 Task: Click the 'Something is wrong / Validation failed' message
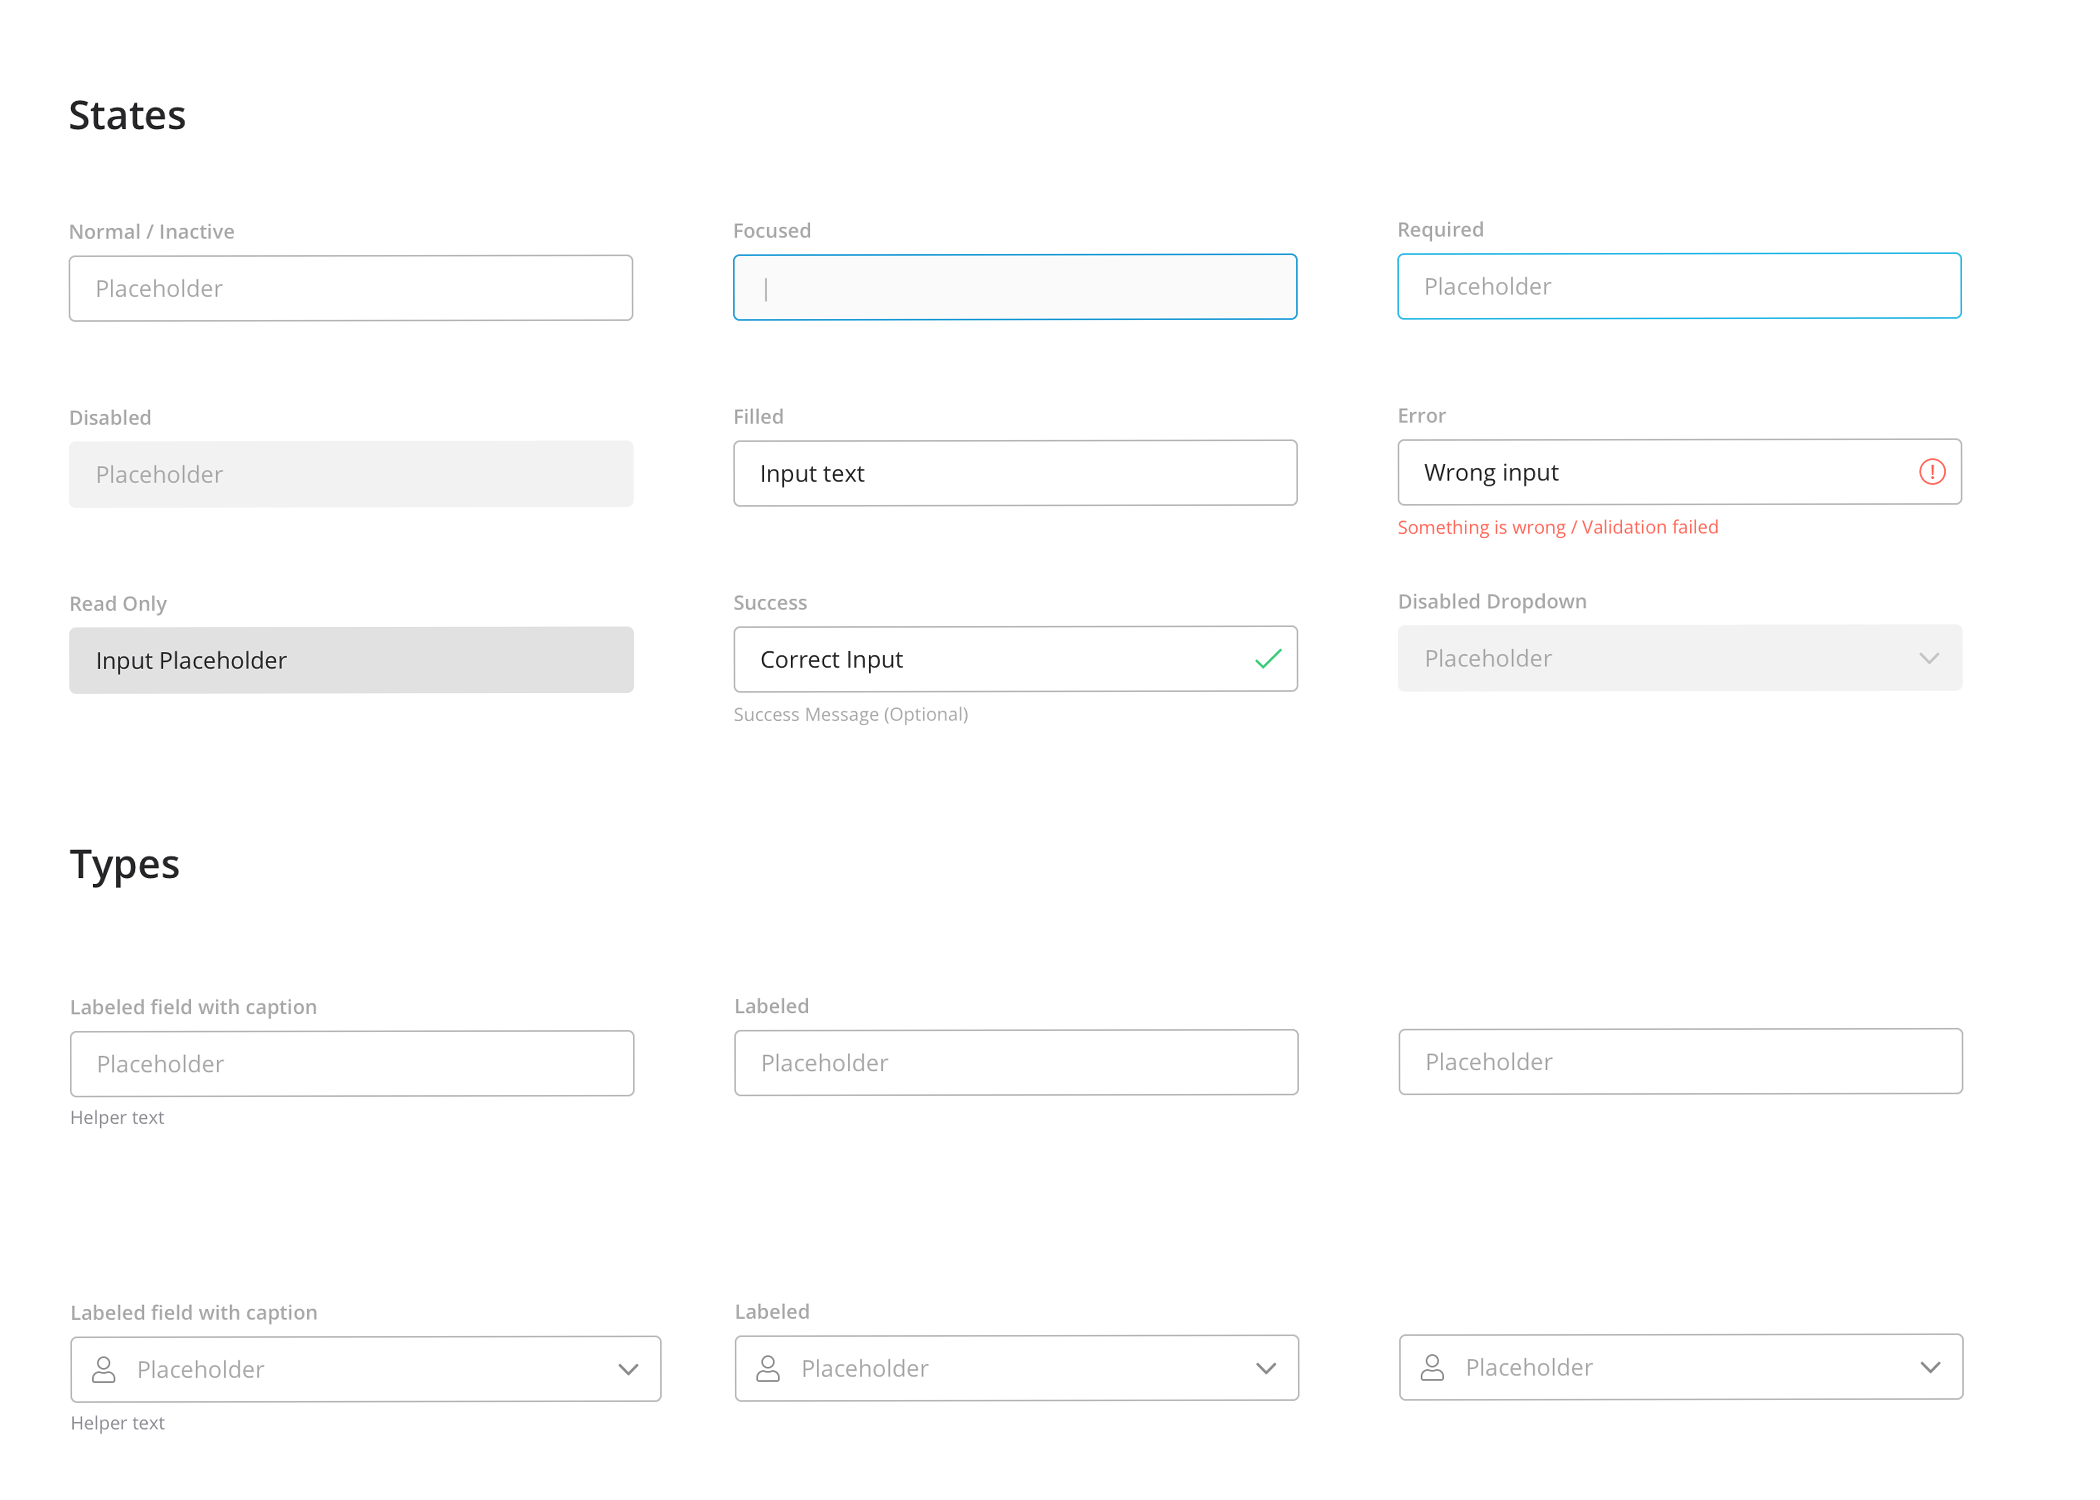coord(1557,527)
